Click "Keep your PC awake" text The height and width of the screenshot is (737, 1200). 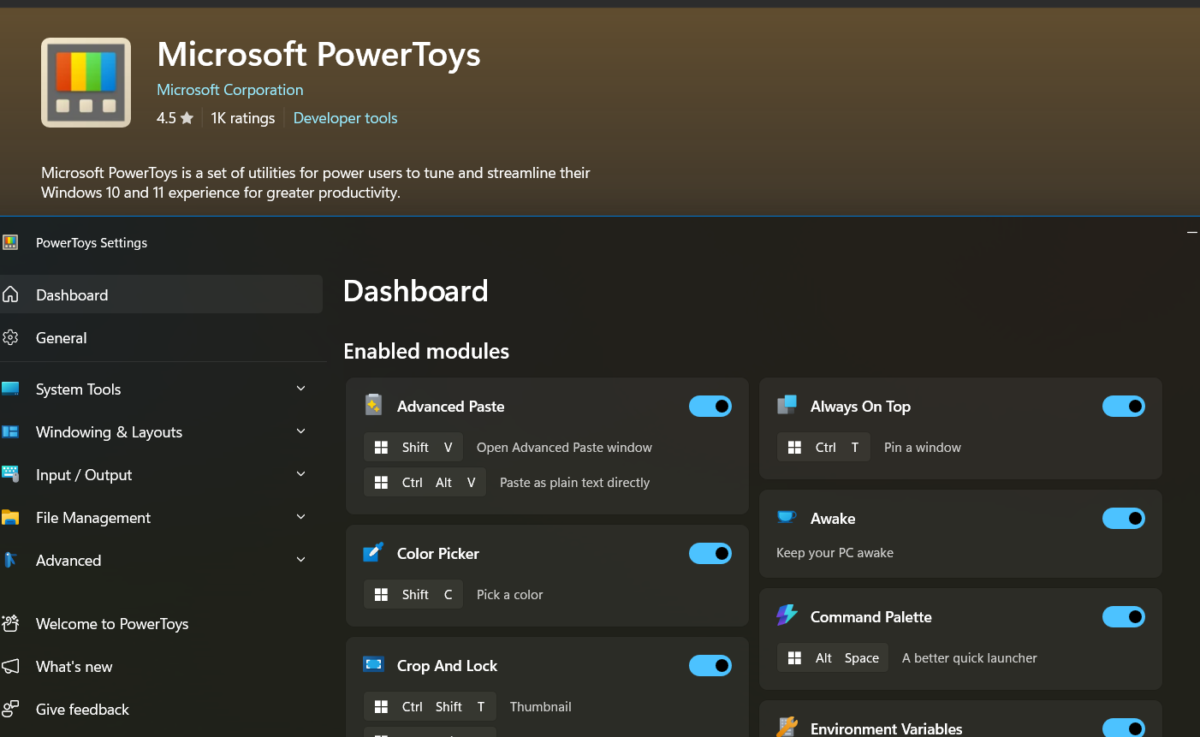(x=835, y=552)
